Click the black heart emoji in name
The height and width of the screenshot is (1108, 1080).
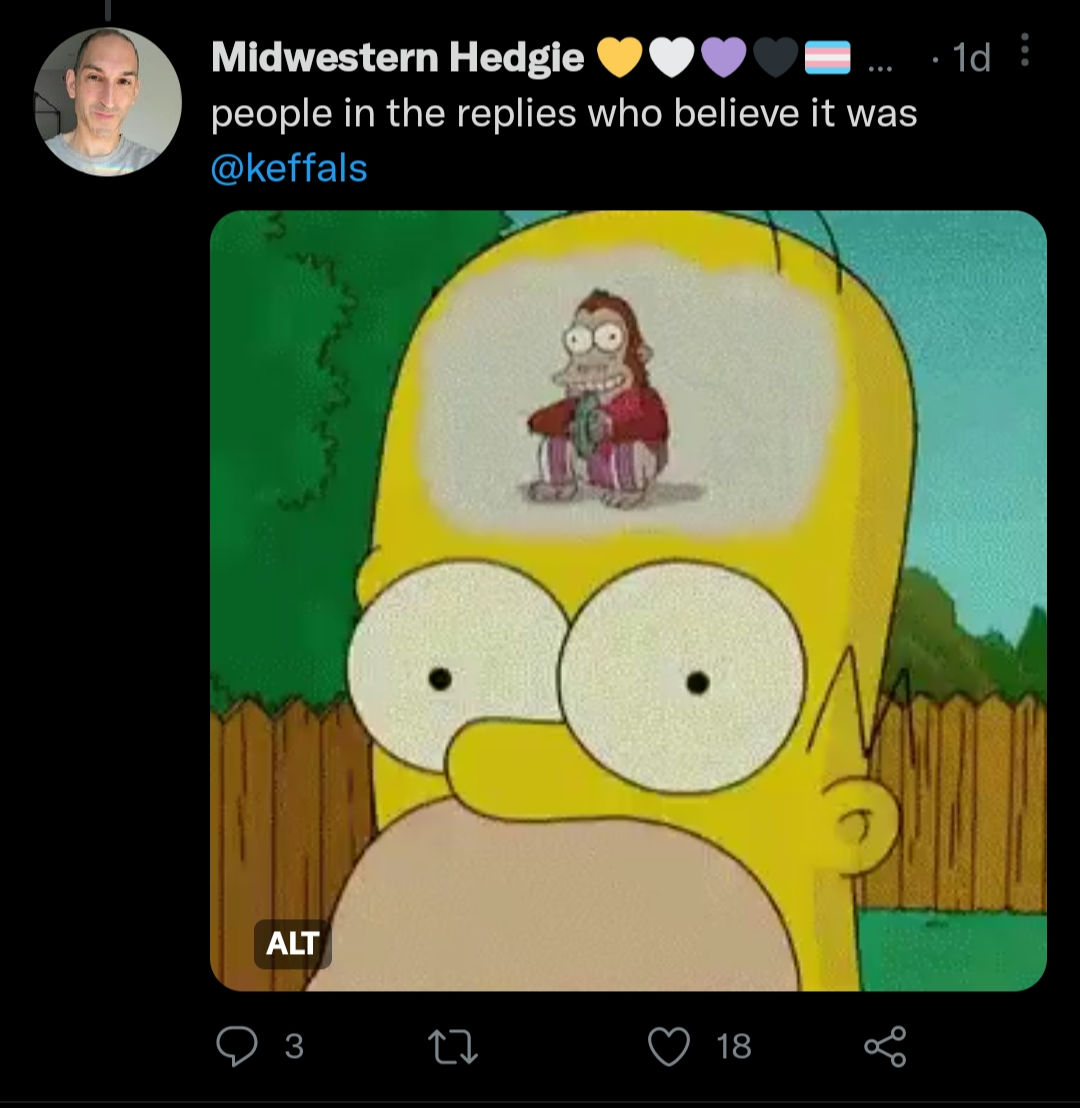point(776,57)
